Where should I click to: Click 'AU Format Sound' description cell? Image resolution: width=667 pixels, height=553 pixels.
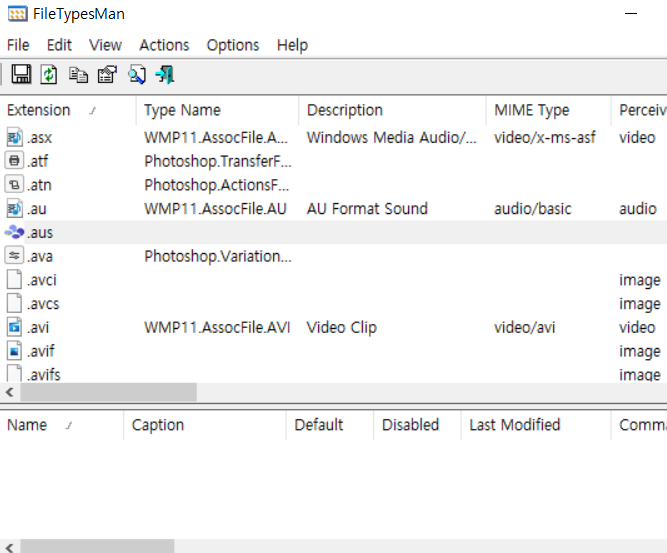(x=367, y=209)
